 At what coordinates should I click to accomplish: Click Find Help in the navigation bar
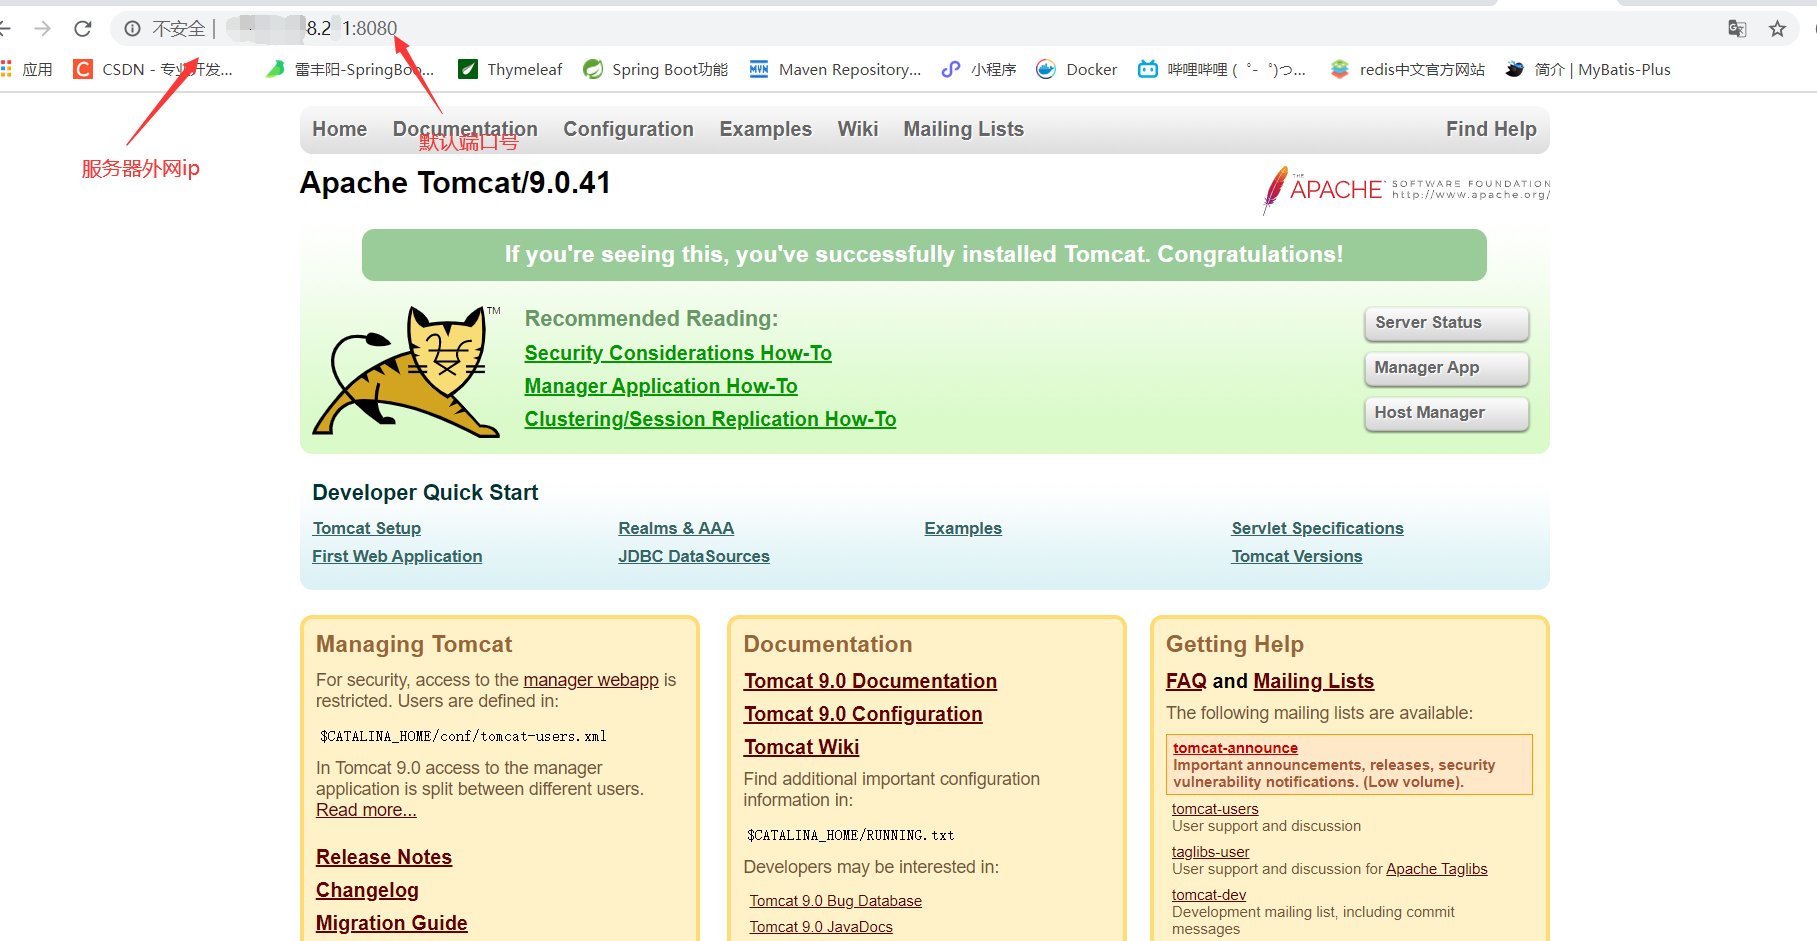click(1491, 129)
